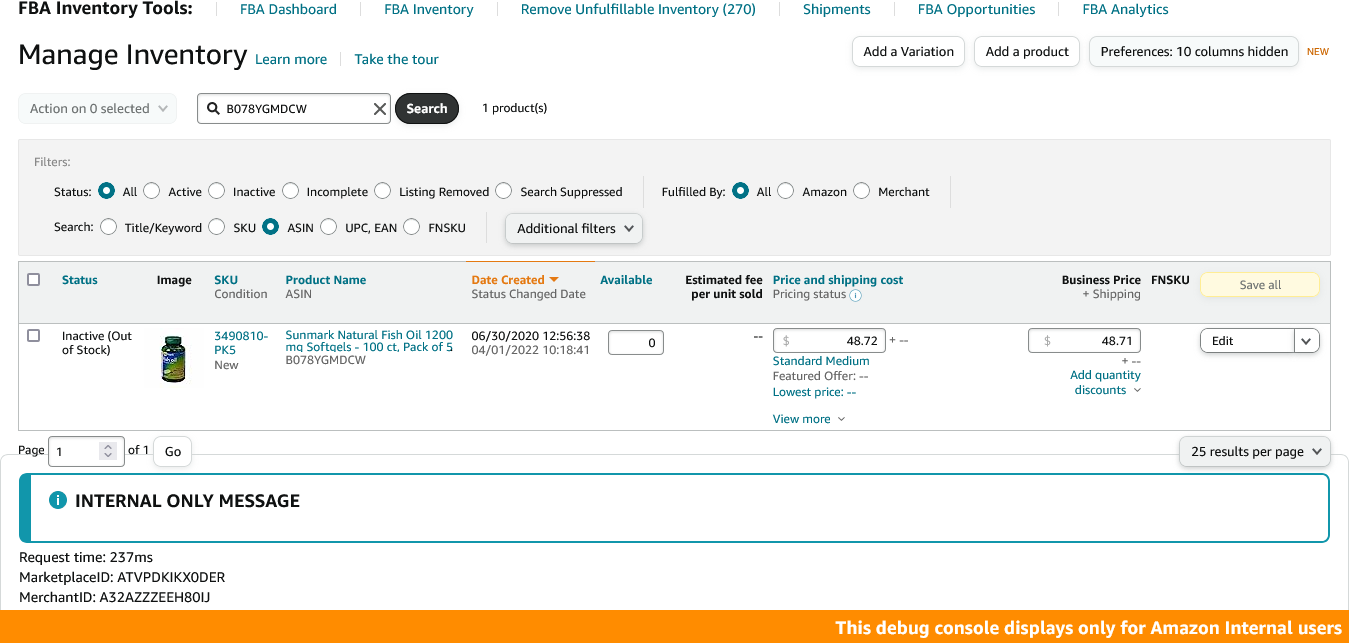The height and width of the screenshot is (643, 1349).
Task: Open Remove Unfulfillable Inventory (270)
Action: pos(638,9)
